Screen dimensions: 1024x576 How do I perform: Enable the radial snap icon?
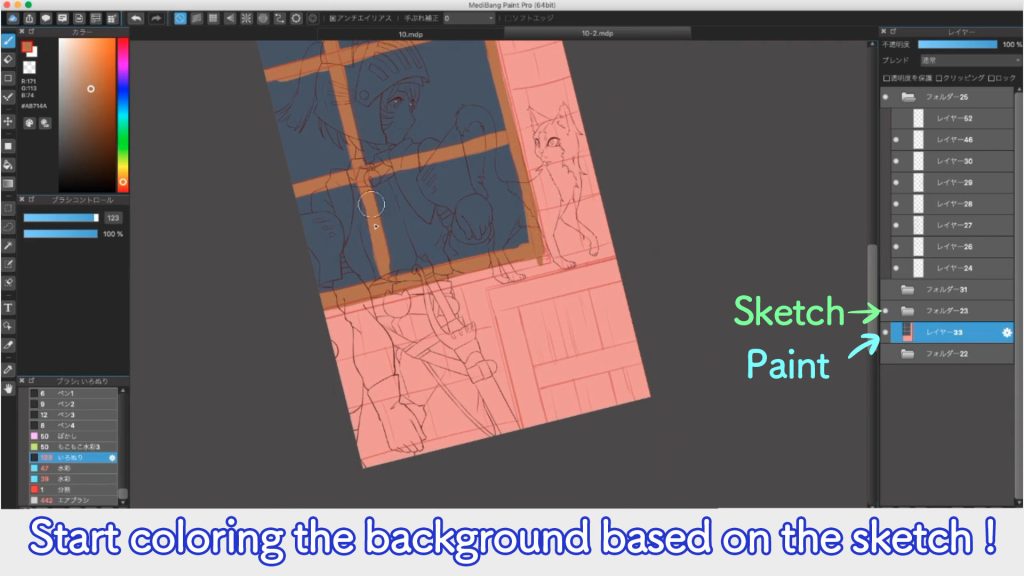(246, 18)
